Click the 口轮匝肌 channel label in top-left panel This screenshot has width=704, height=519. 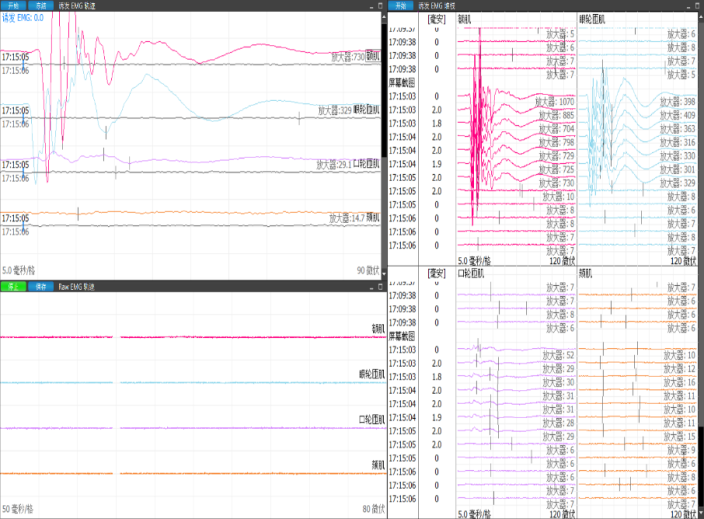[x=366, y=164]
